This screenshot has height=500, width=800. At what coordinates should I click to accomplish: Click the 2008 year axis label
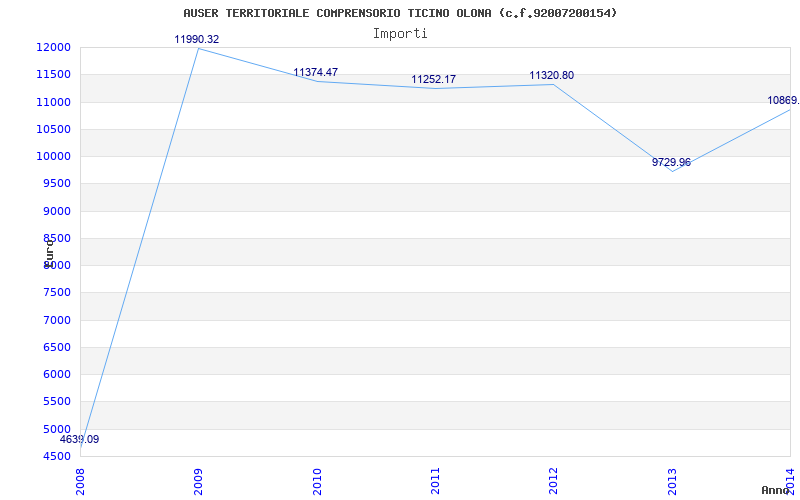80,480
